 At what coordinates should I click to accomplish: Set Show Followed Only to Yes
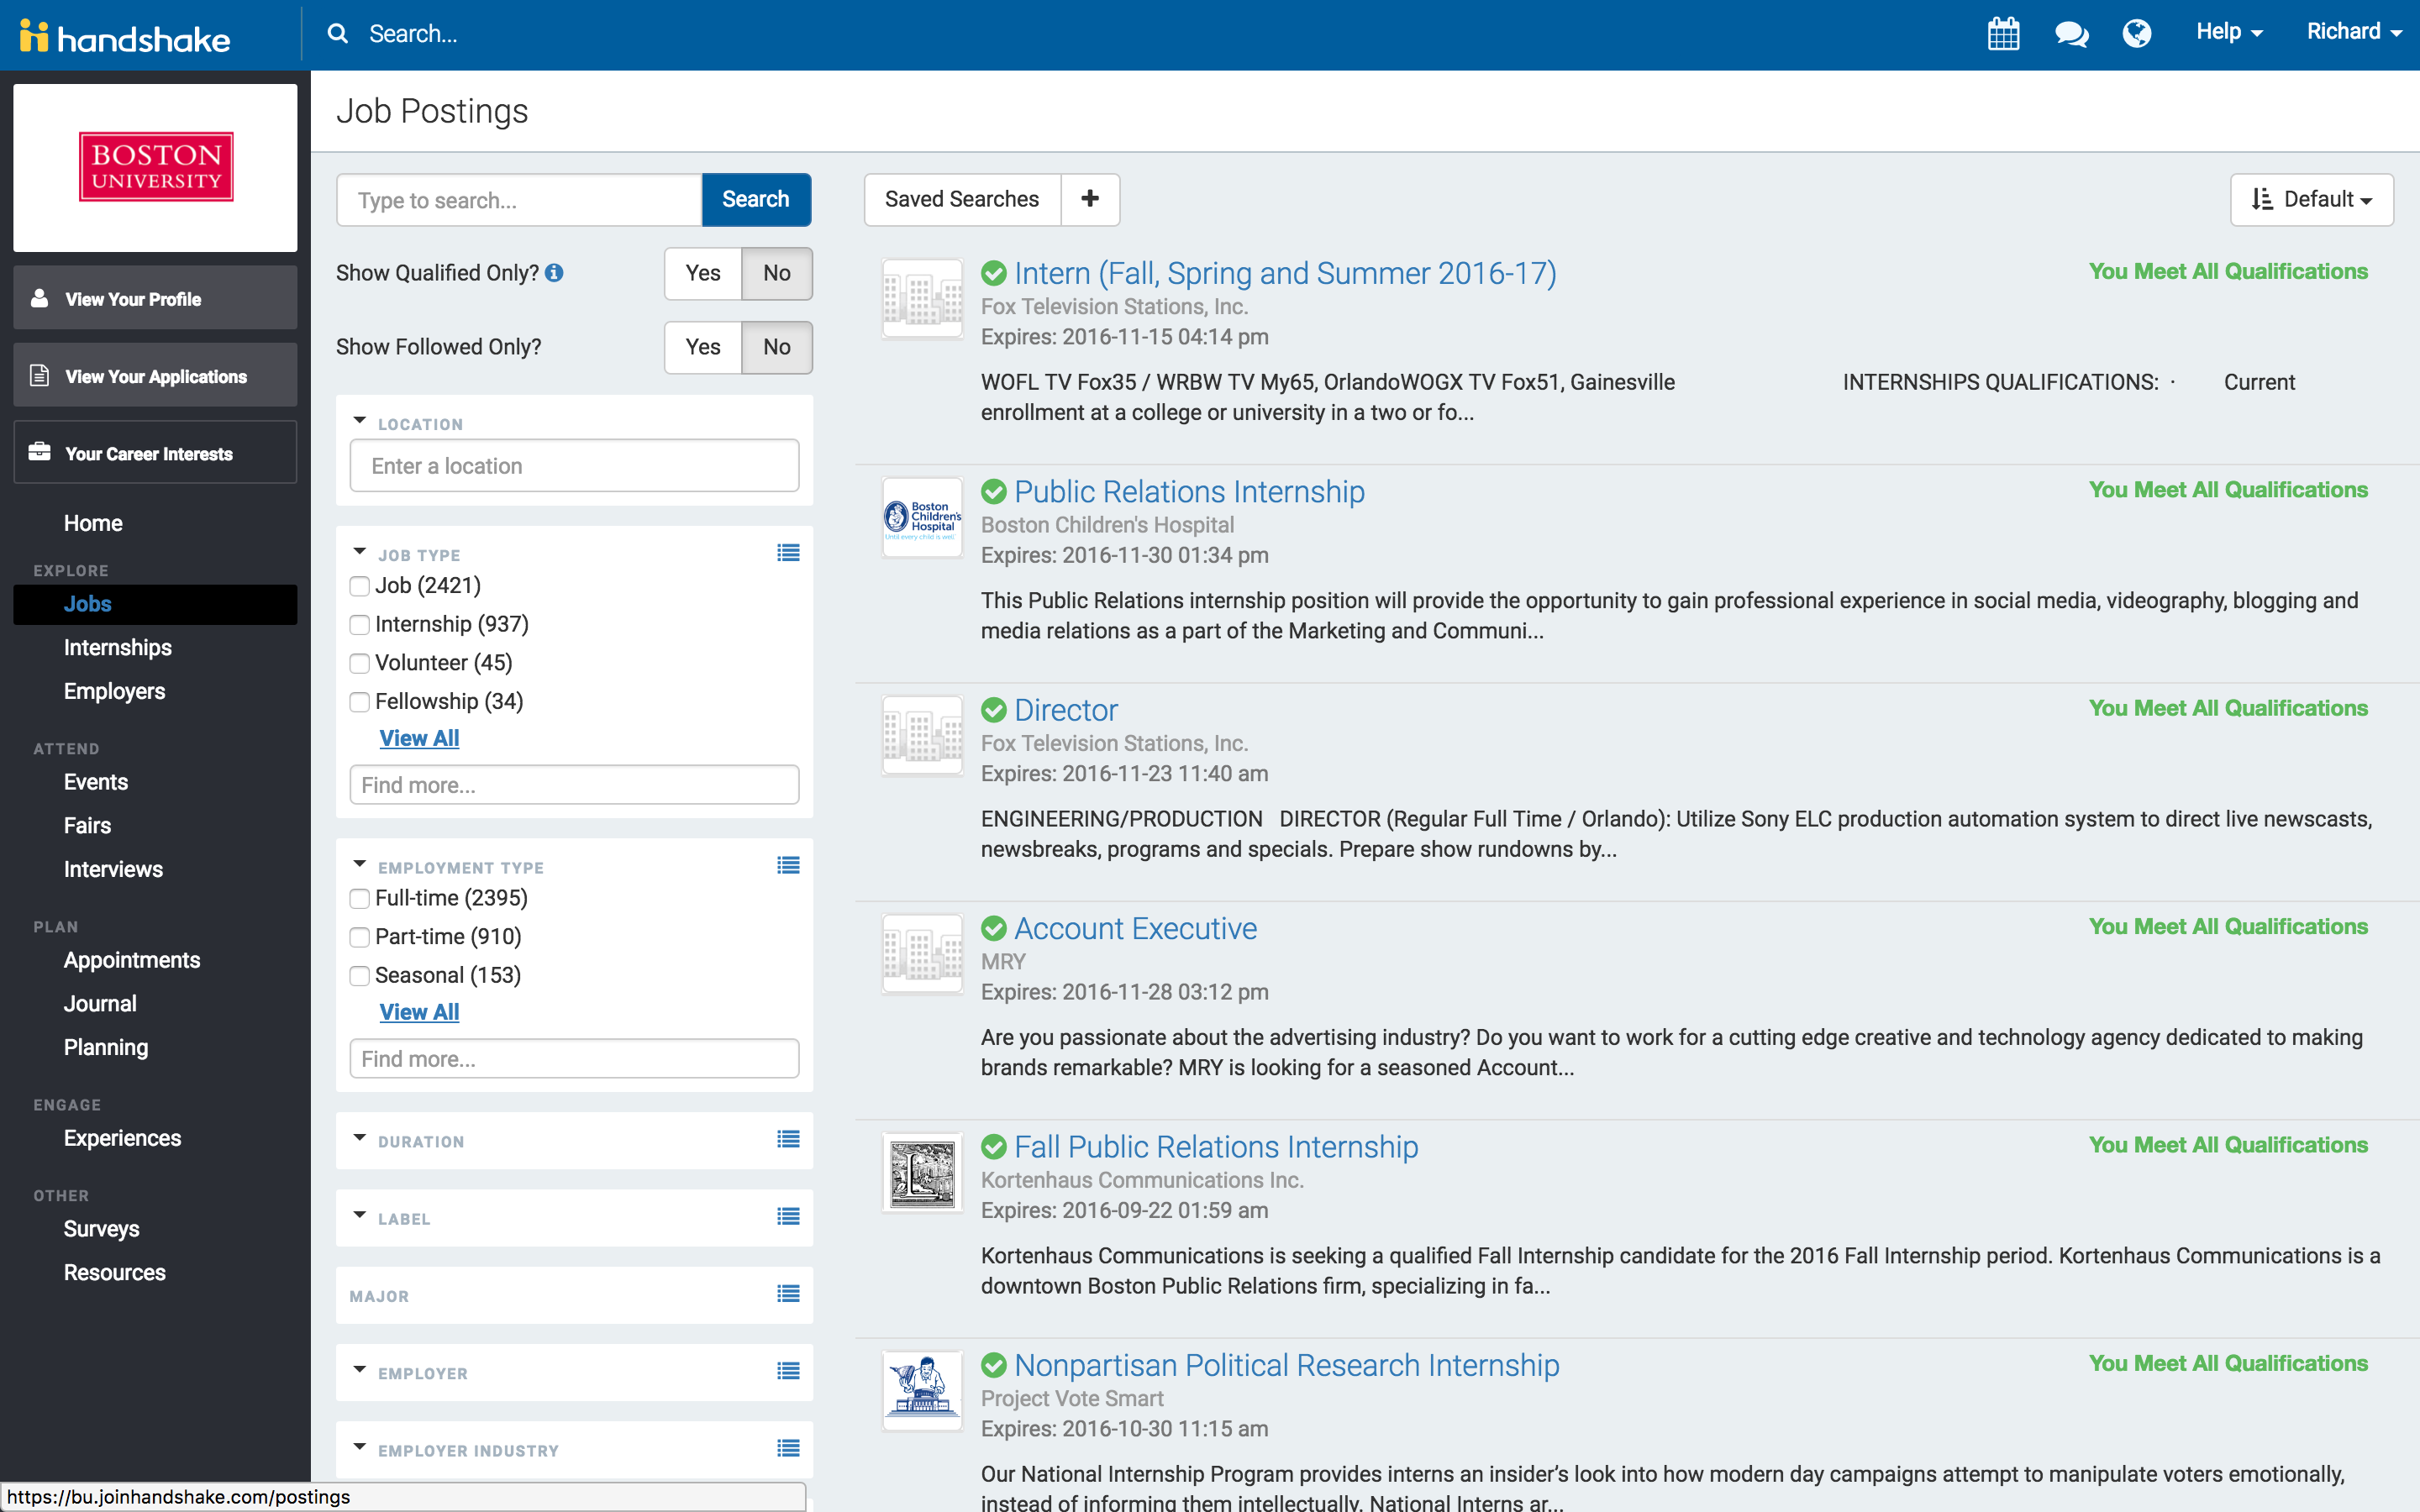click(703, 347)
